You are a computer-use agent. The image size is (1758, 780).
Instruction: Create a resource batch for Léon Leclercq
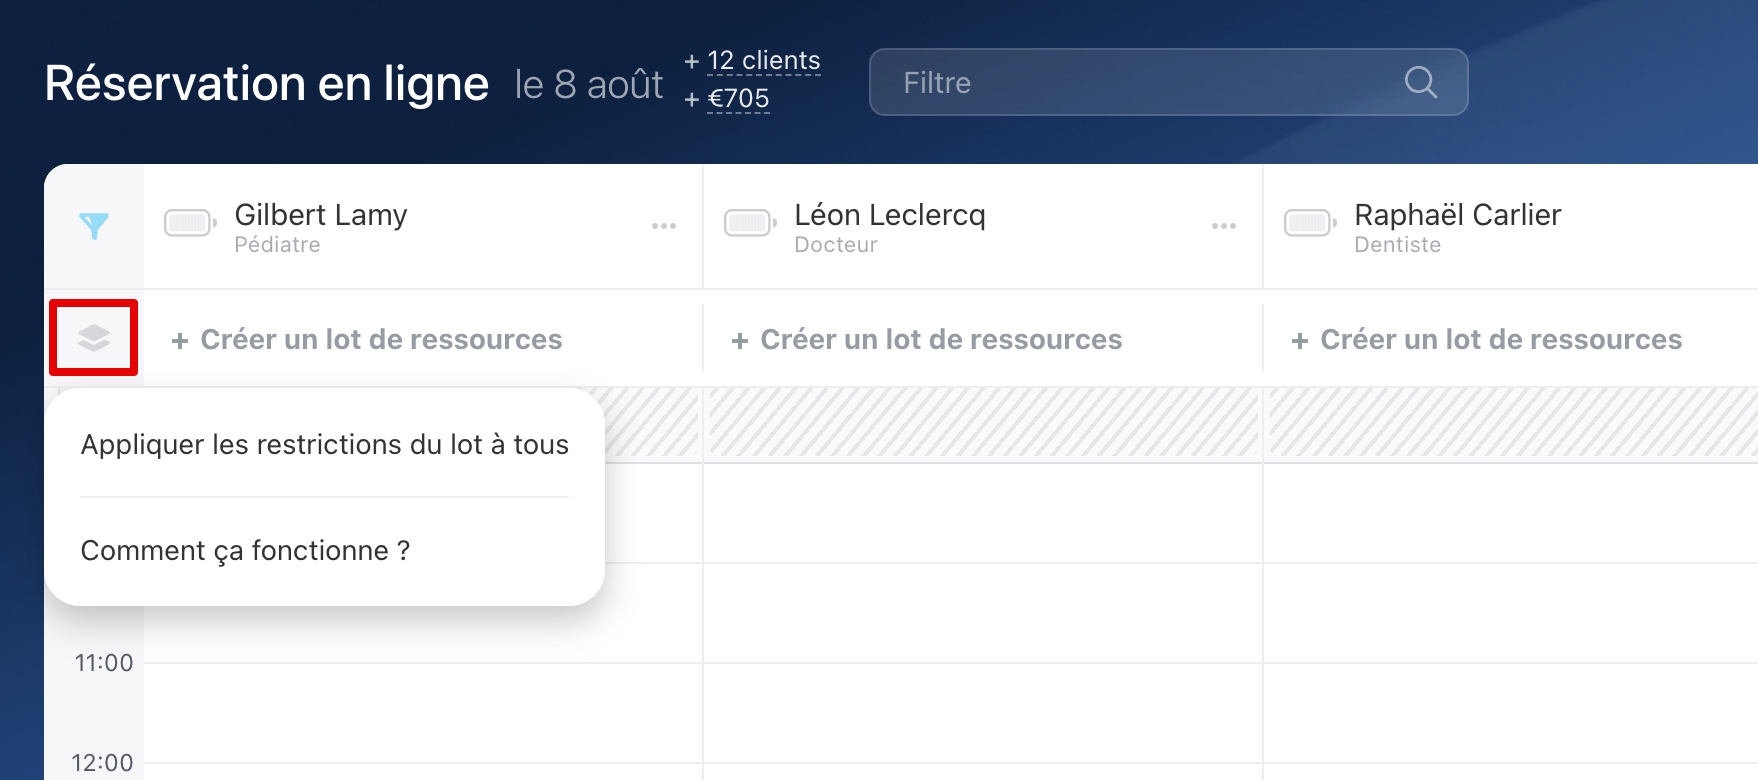point(927,340)
